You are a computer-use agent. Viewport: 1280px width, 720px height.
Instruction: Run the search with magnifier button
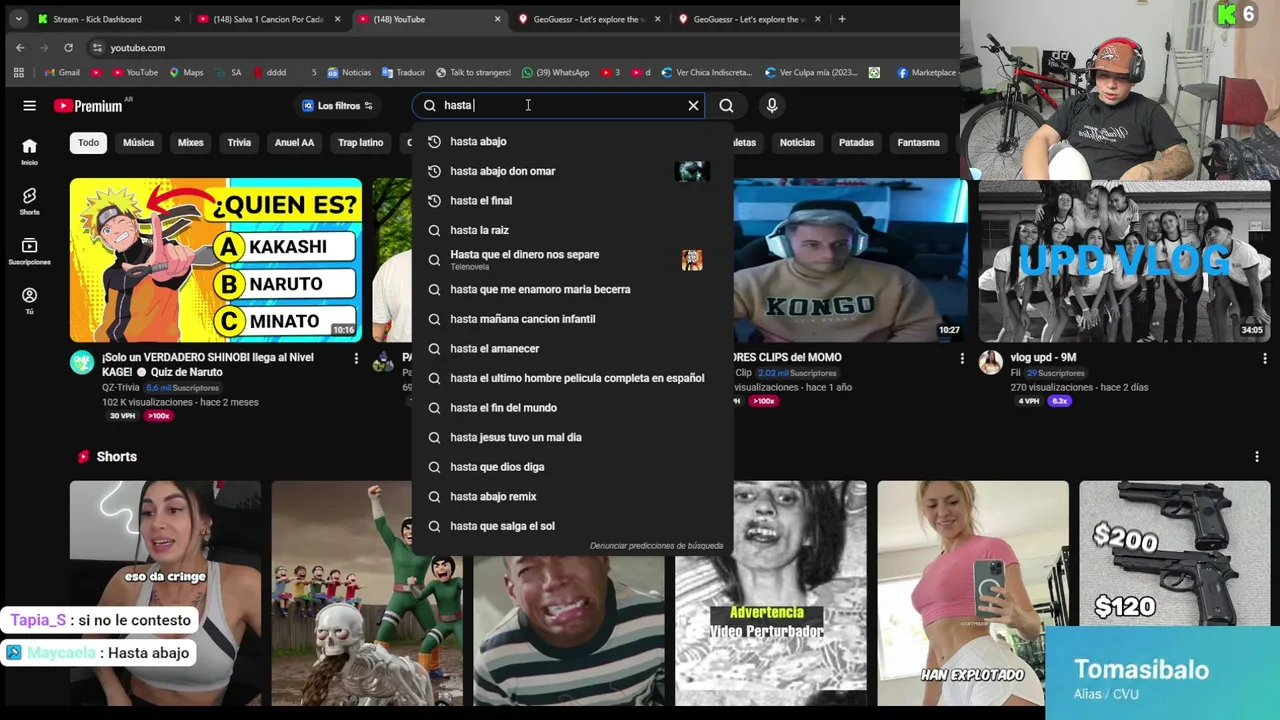[726, 105]
